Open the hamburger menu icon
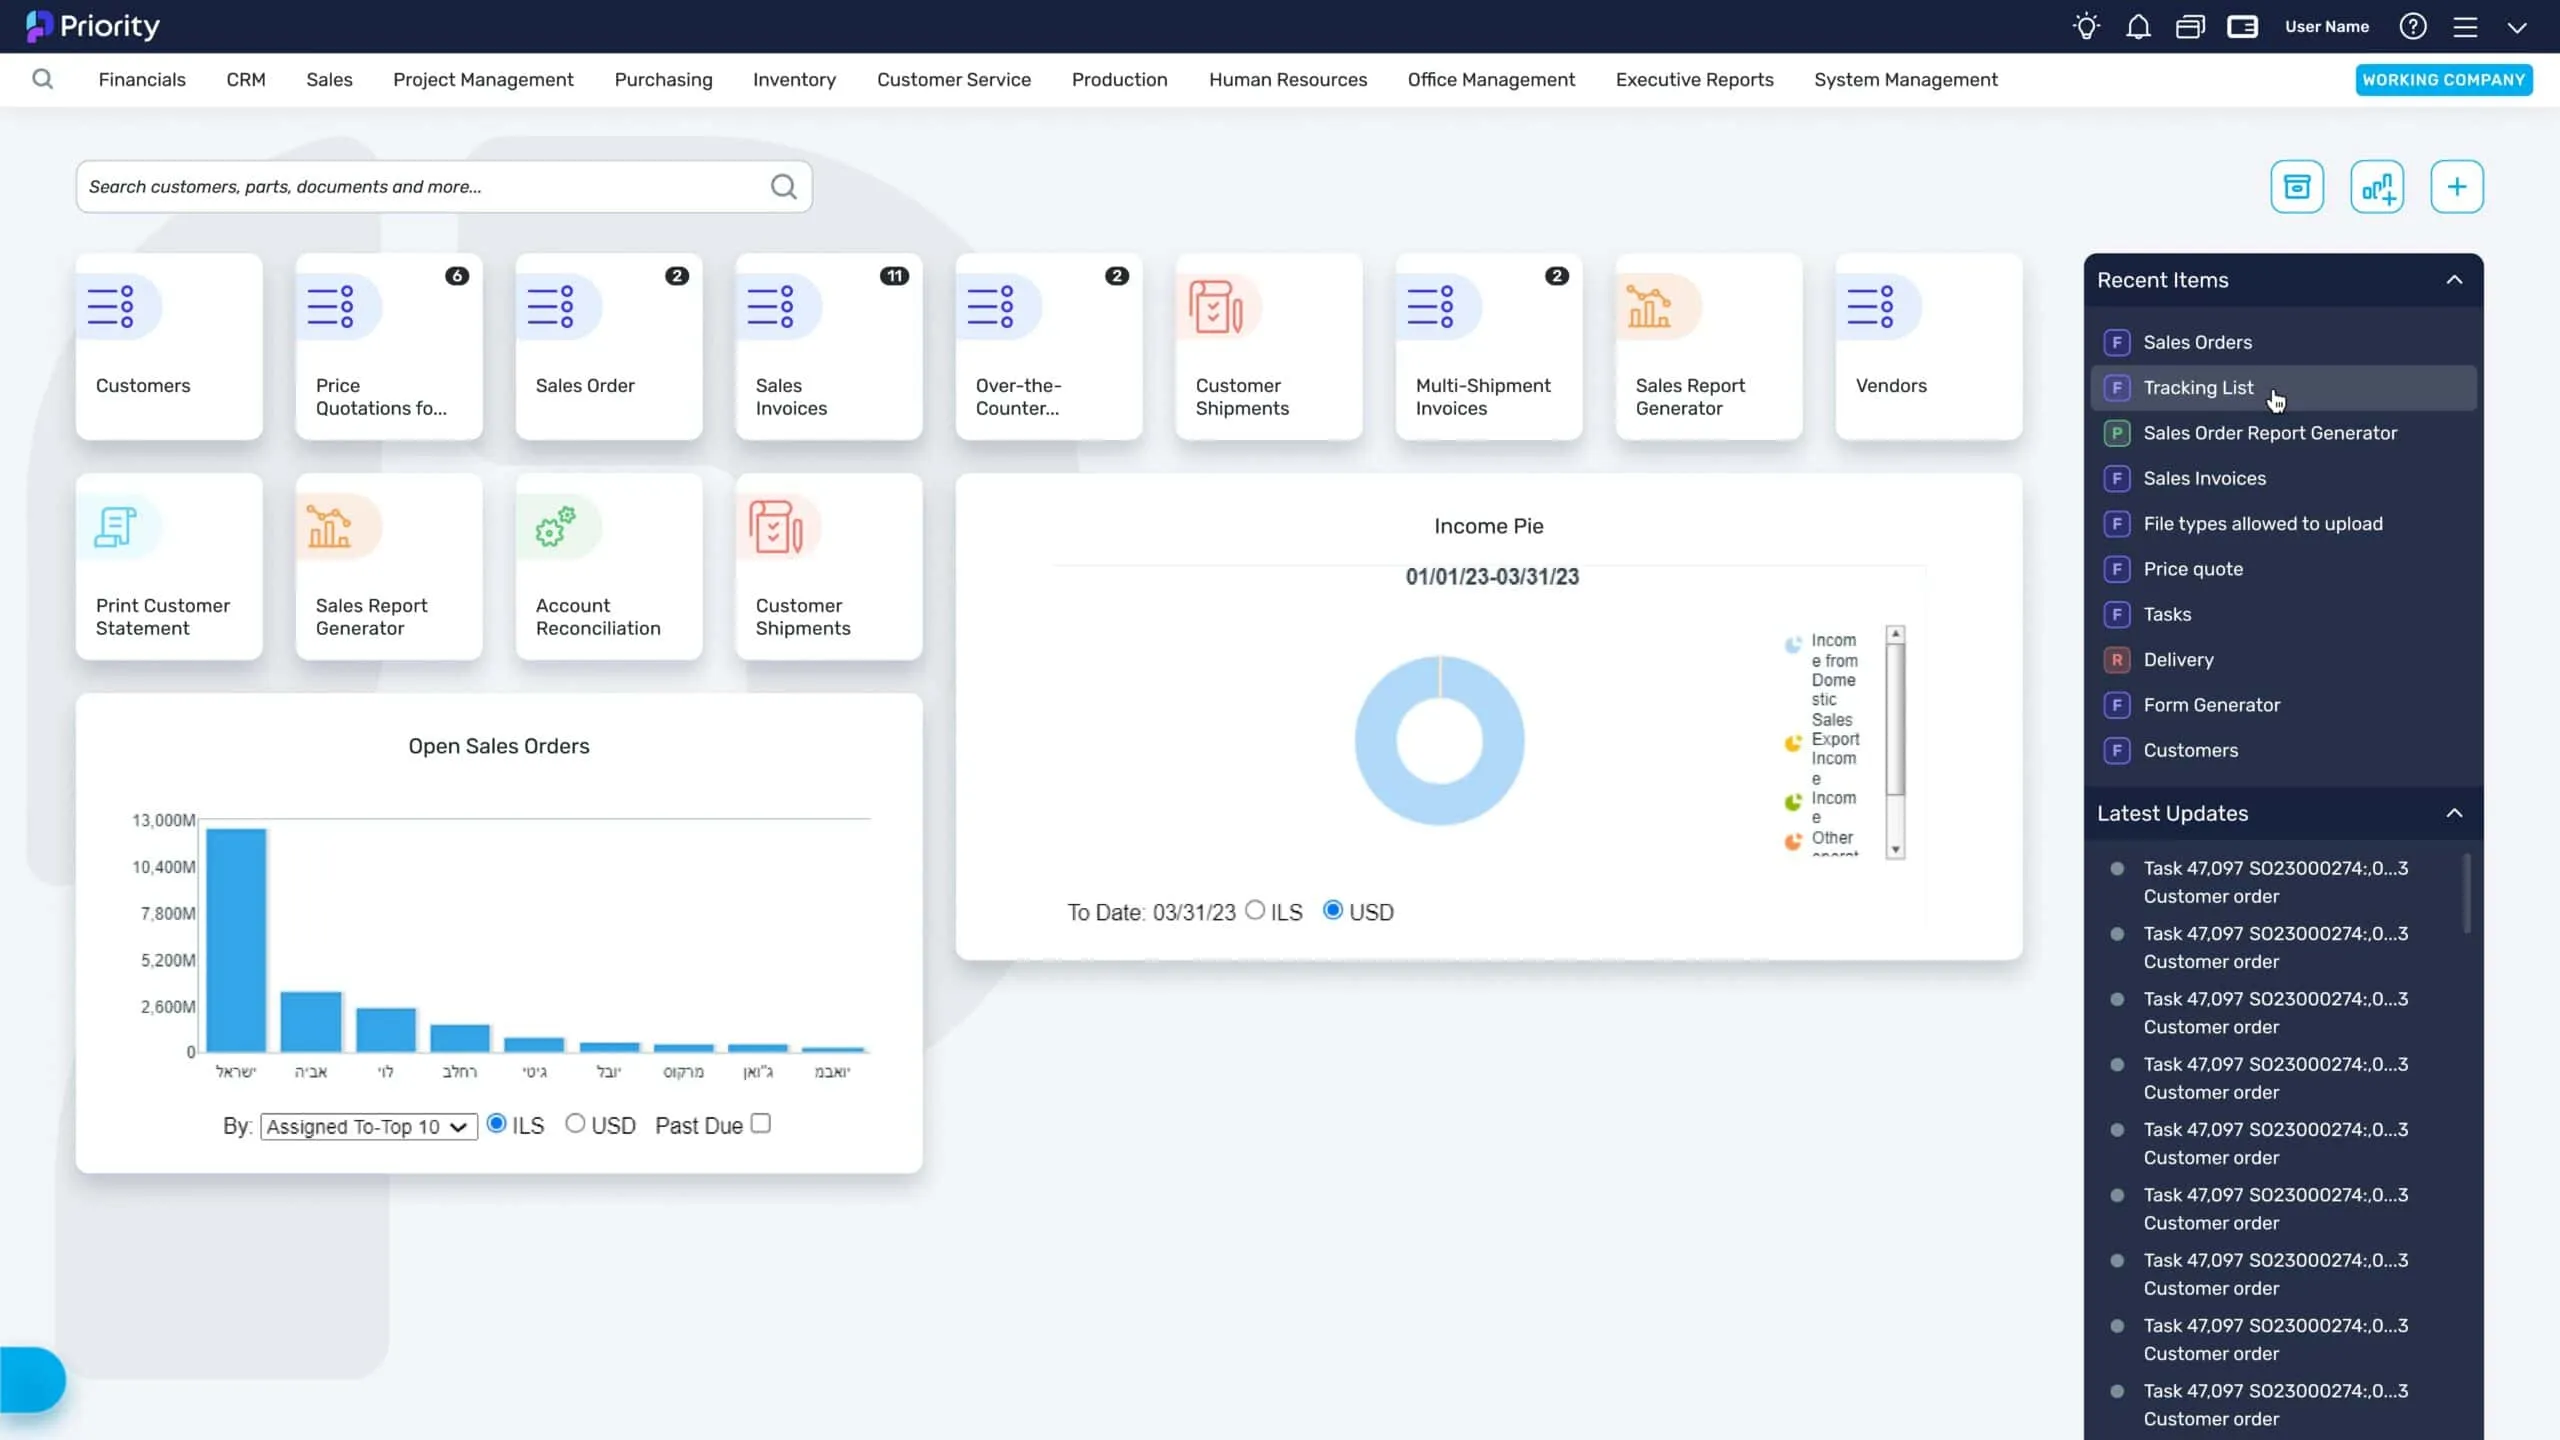This screenshot has width=2560, height=1440. (2465, 27)
